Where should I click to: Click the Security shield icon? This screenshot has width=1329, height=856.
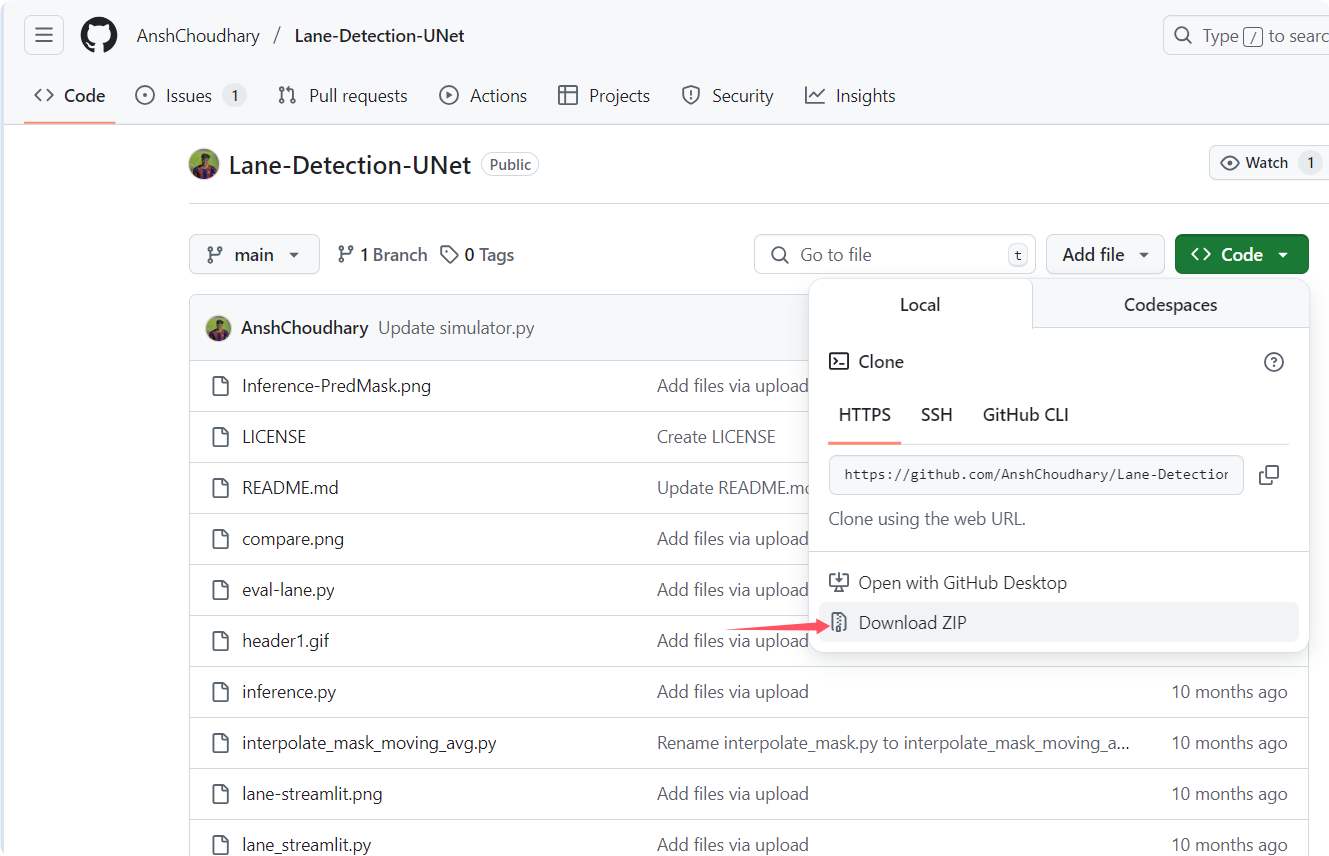tap(691, 95)
